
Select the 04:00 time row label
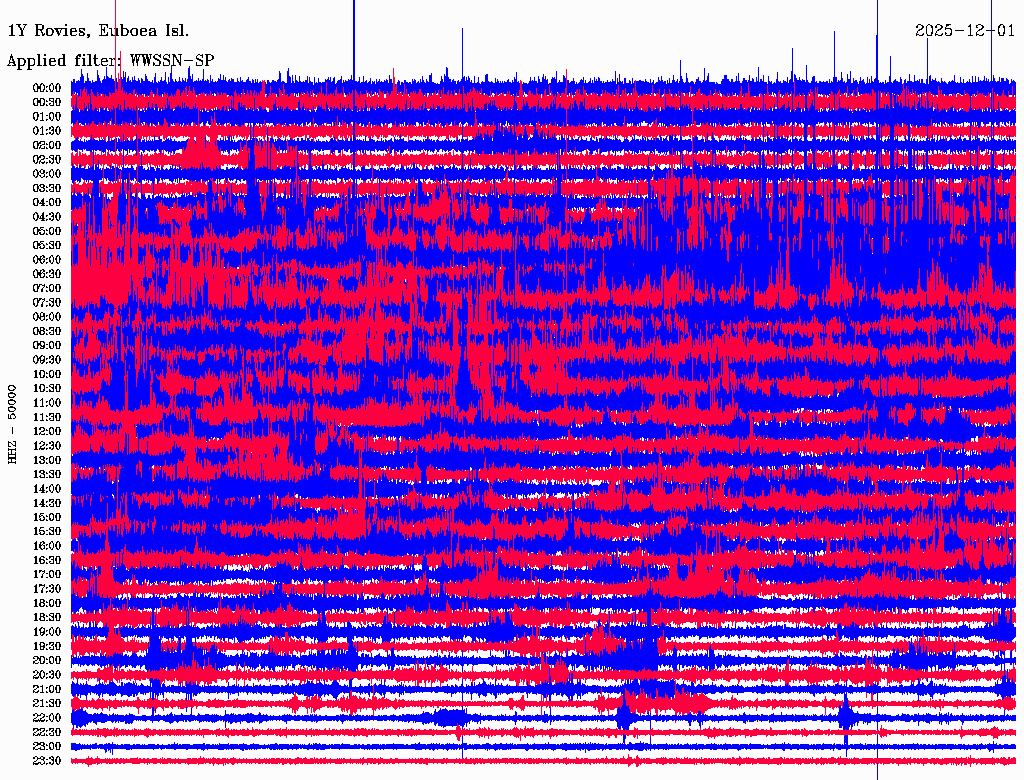point(47,202)
